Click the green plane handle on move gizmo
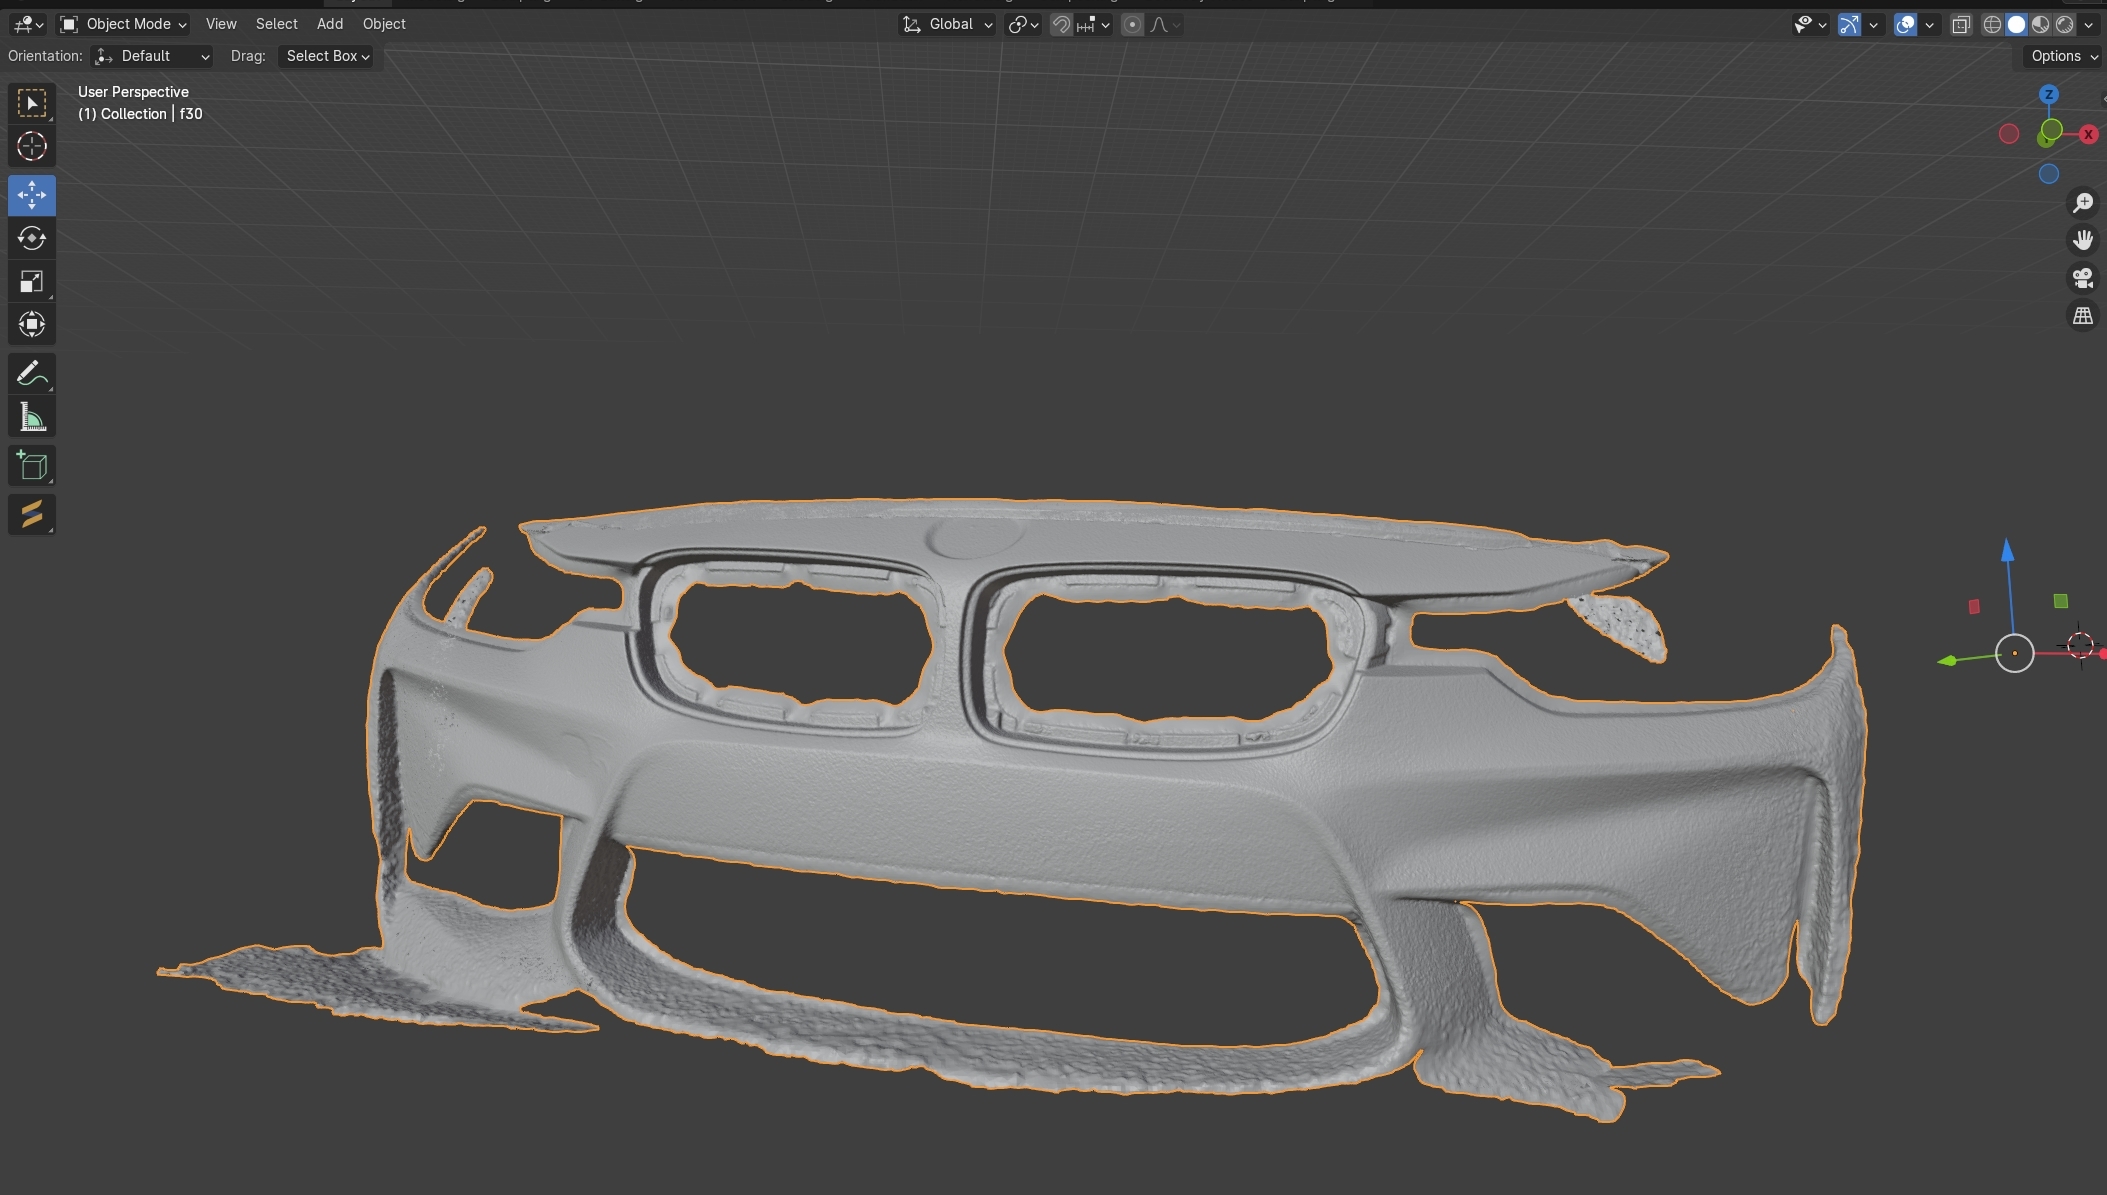 coord(2061,601)
